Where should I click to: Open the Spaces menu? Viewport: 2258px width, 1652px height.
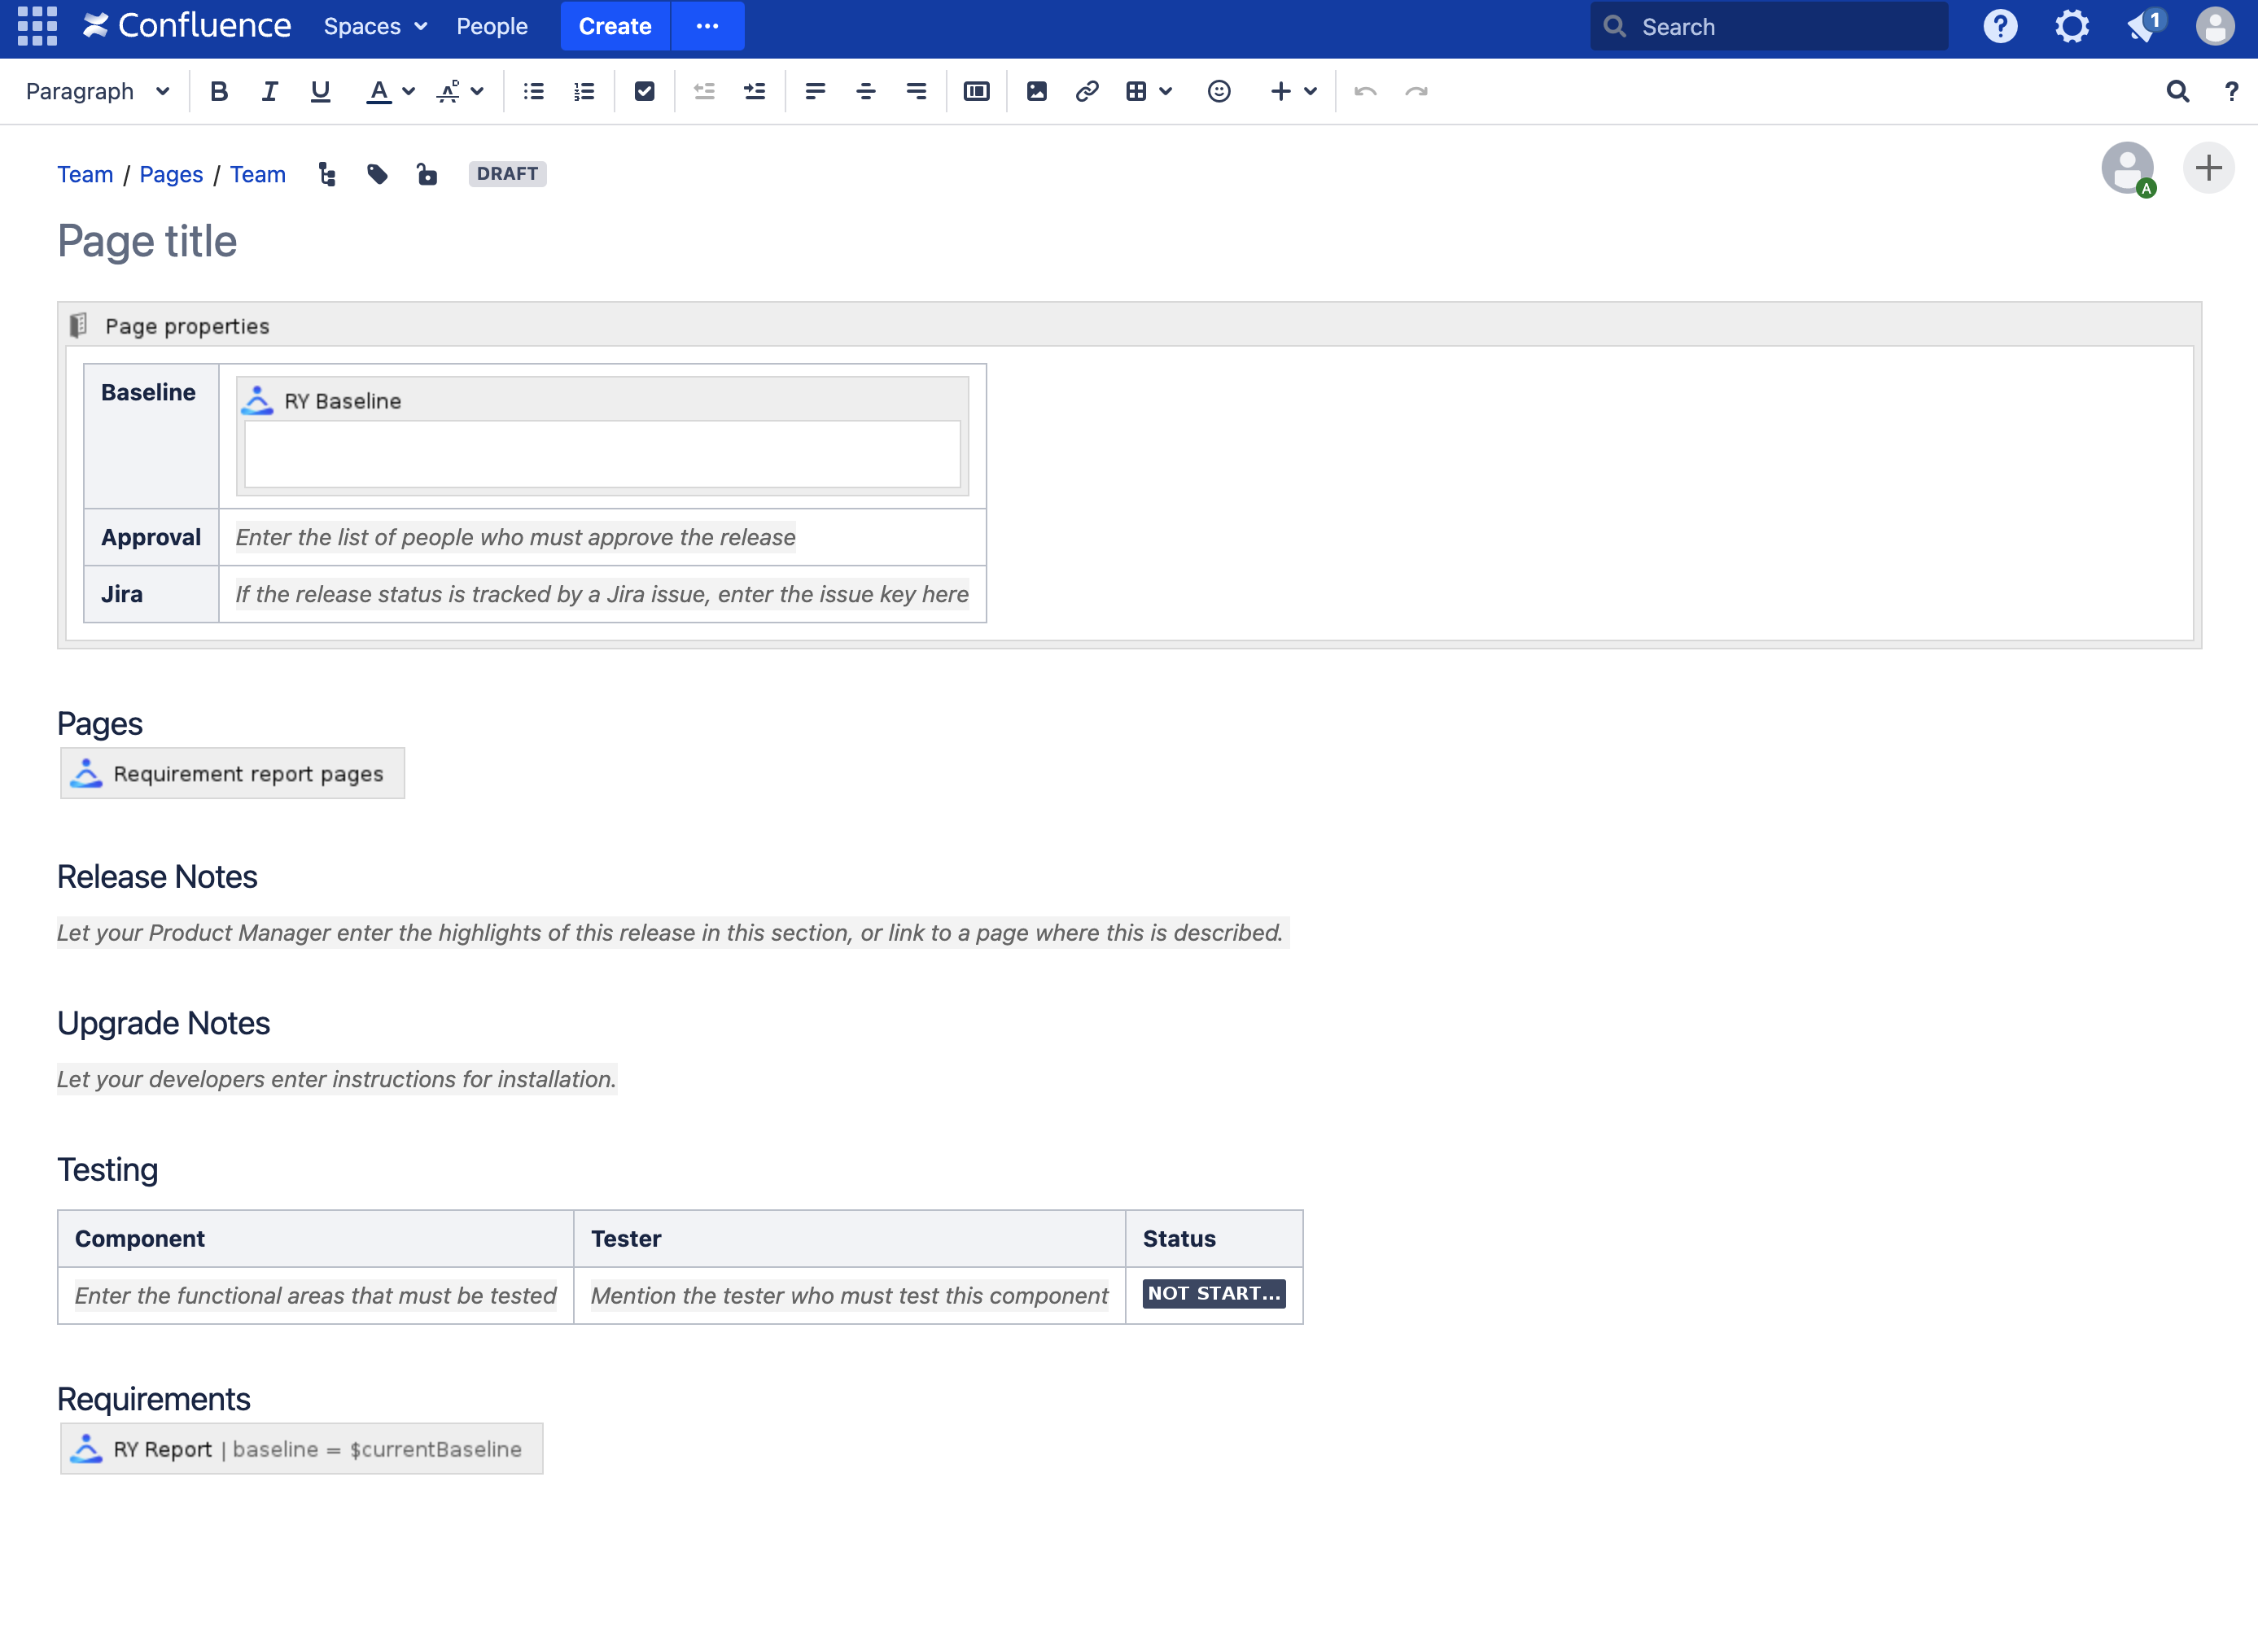click(375, 26)
